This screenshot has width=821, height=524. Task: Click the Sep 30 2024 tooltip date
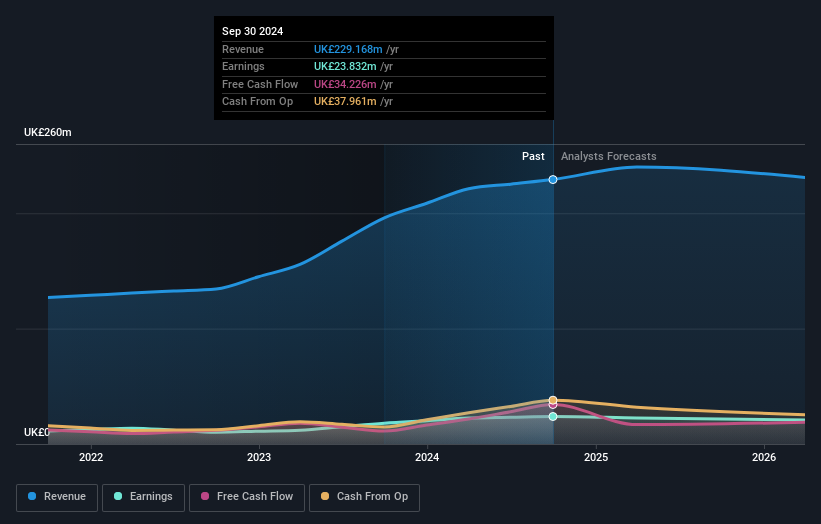point(252,31)
